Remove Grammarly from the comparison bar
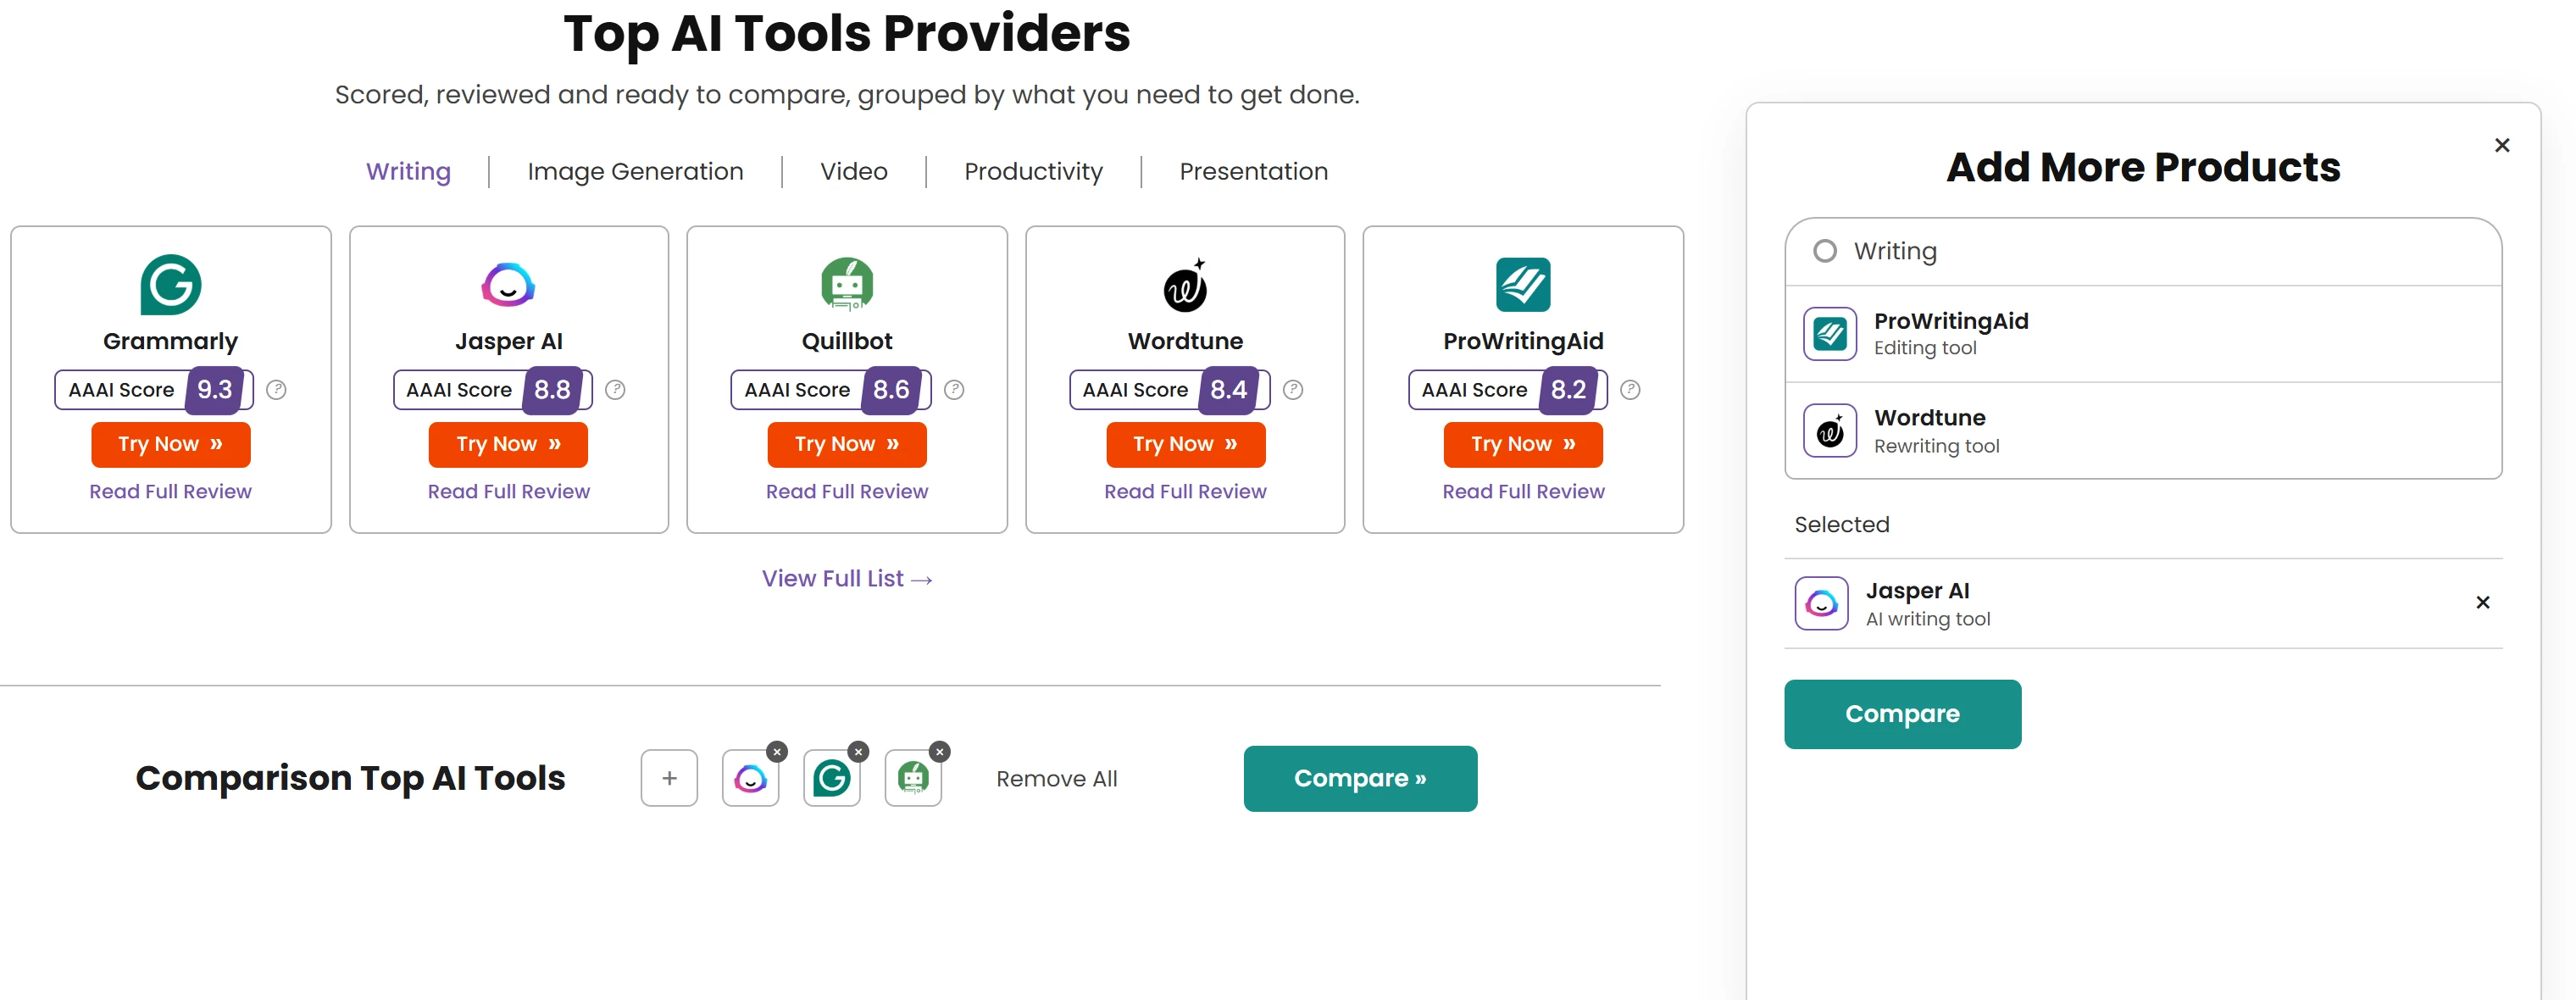 click(x=858, y=752)
